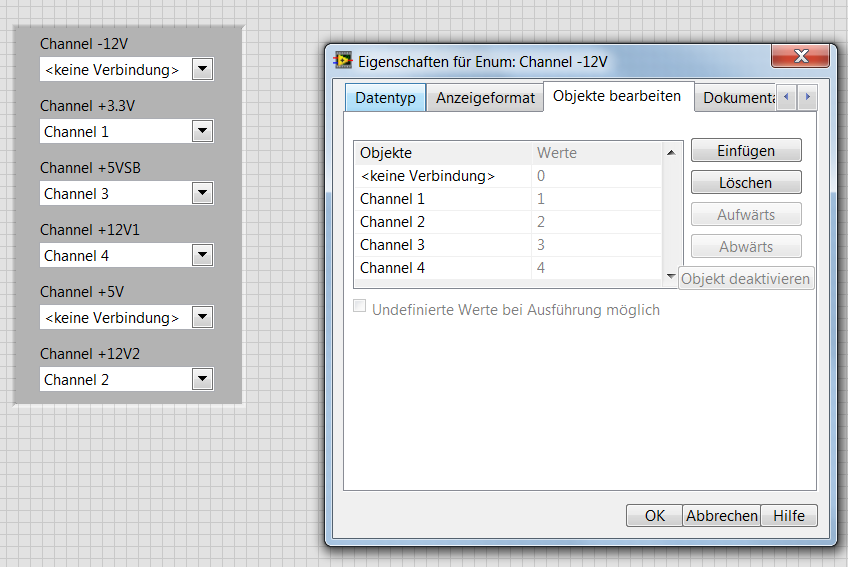Close the Eigenschaften dialog window
Screen dimensions: 848x567
800,56
